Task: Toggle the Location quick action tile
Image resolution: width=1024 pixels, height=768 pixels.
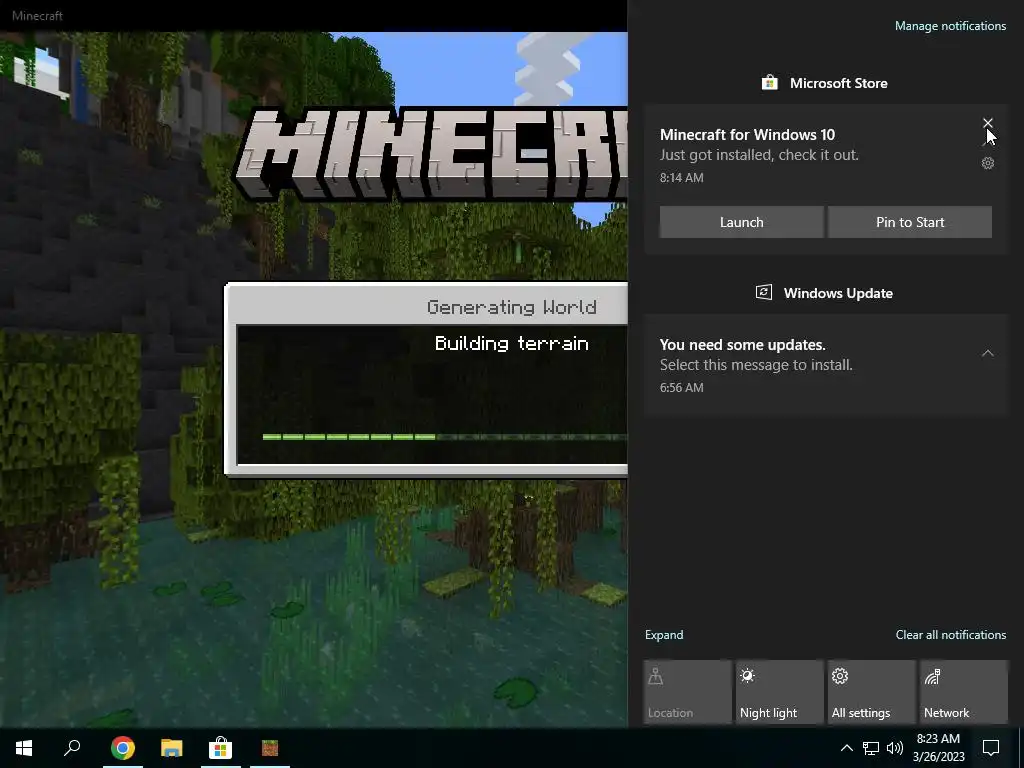Action: 687,692
